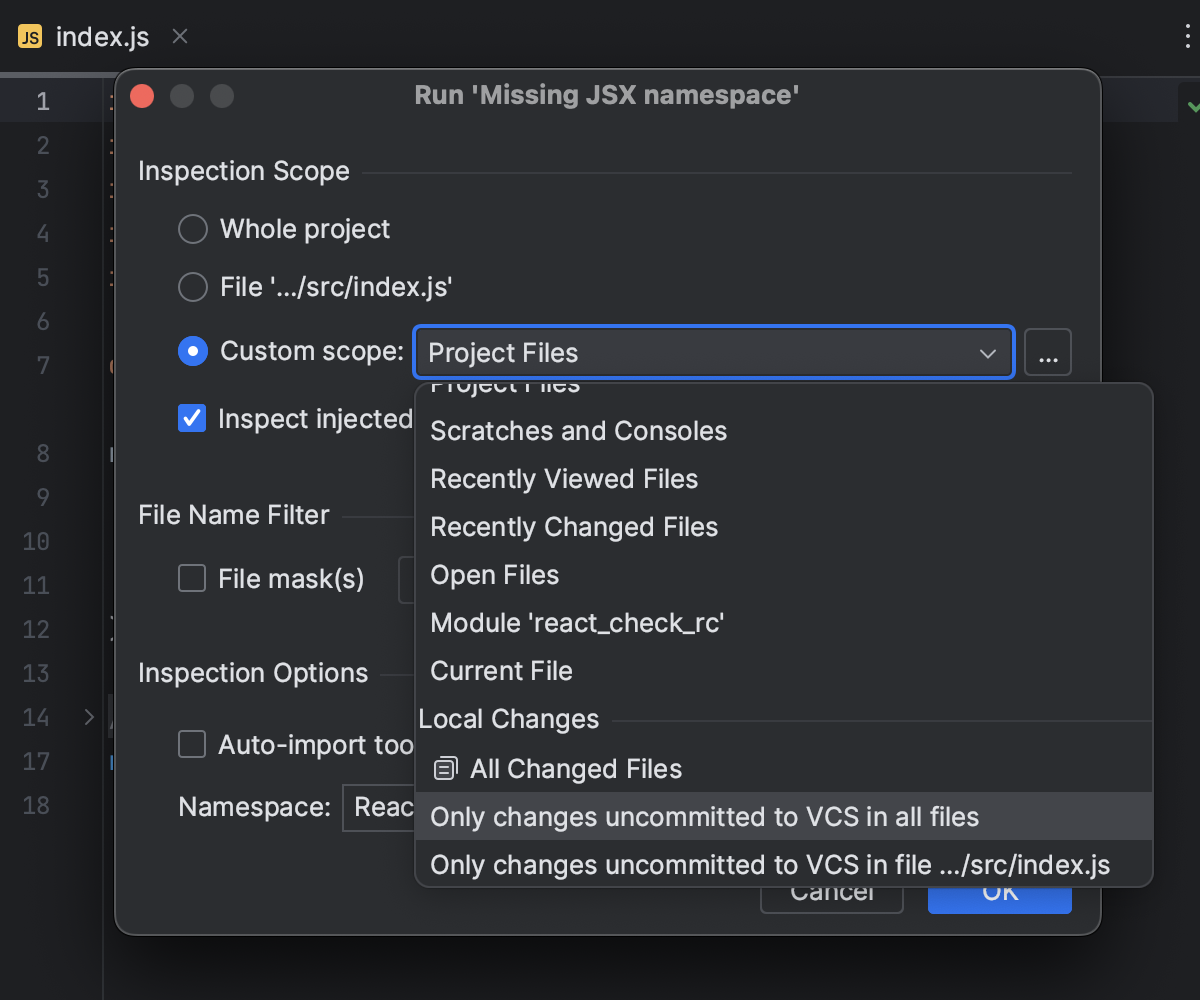The image size is (1200, 1000).
Task: Collapse the Project Files dropdown chevron
Action: coord(987,352)
